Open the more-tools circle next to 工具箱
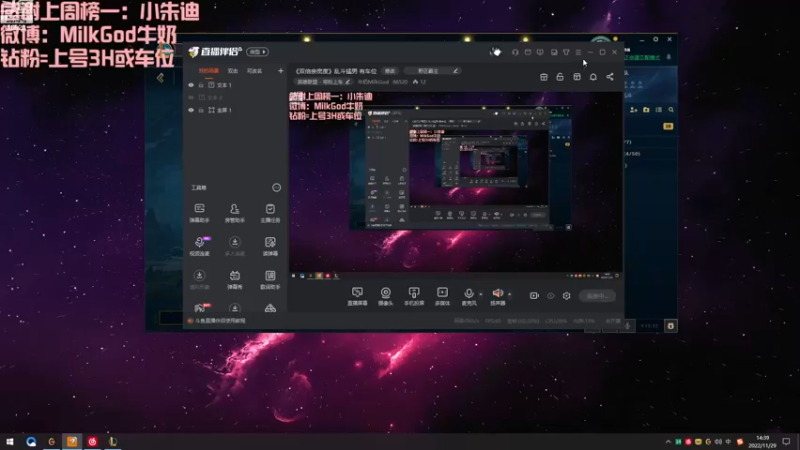The image size is (800, 450). pyautogui.click(x=277, y=188)
